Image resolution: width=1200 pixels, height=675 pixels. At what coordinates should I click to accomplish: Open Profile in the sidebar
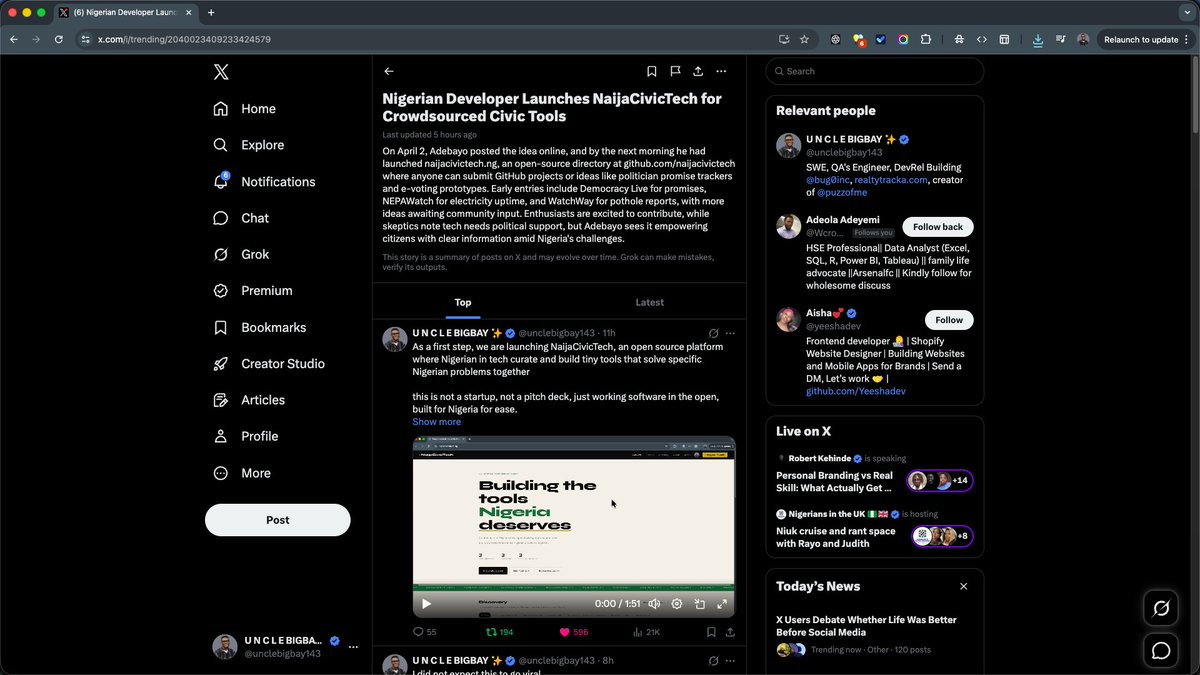pos(246,436)
